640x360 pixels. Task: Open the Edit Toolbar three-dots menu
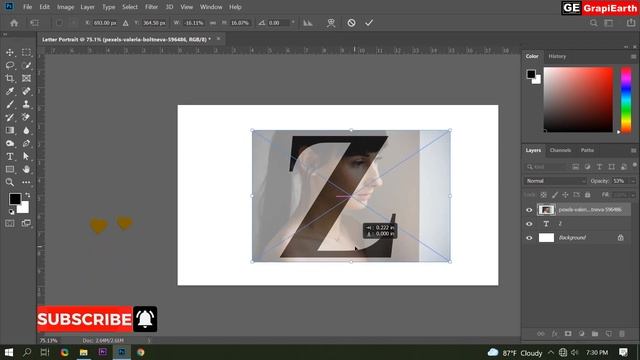[26, 182]
